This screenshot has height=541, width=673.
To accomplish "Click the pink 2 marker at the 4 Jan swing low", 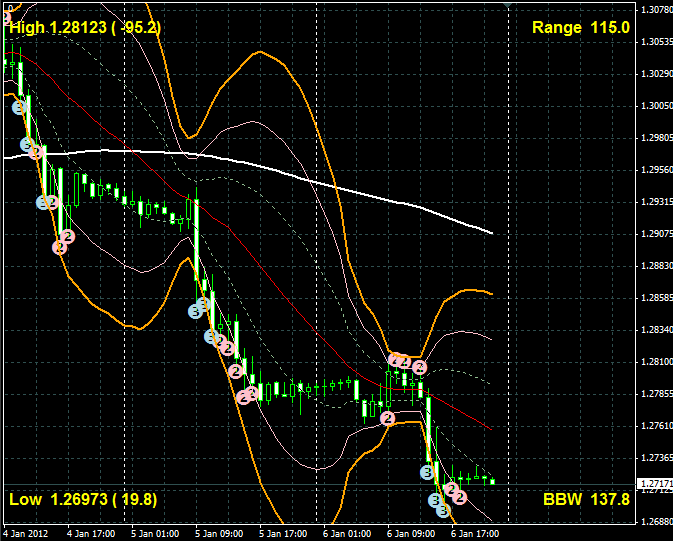I will tap(59, 246).
